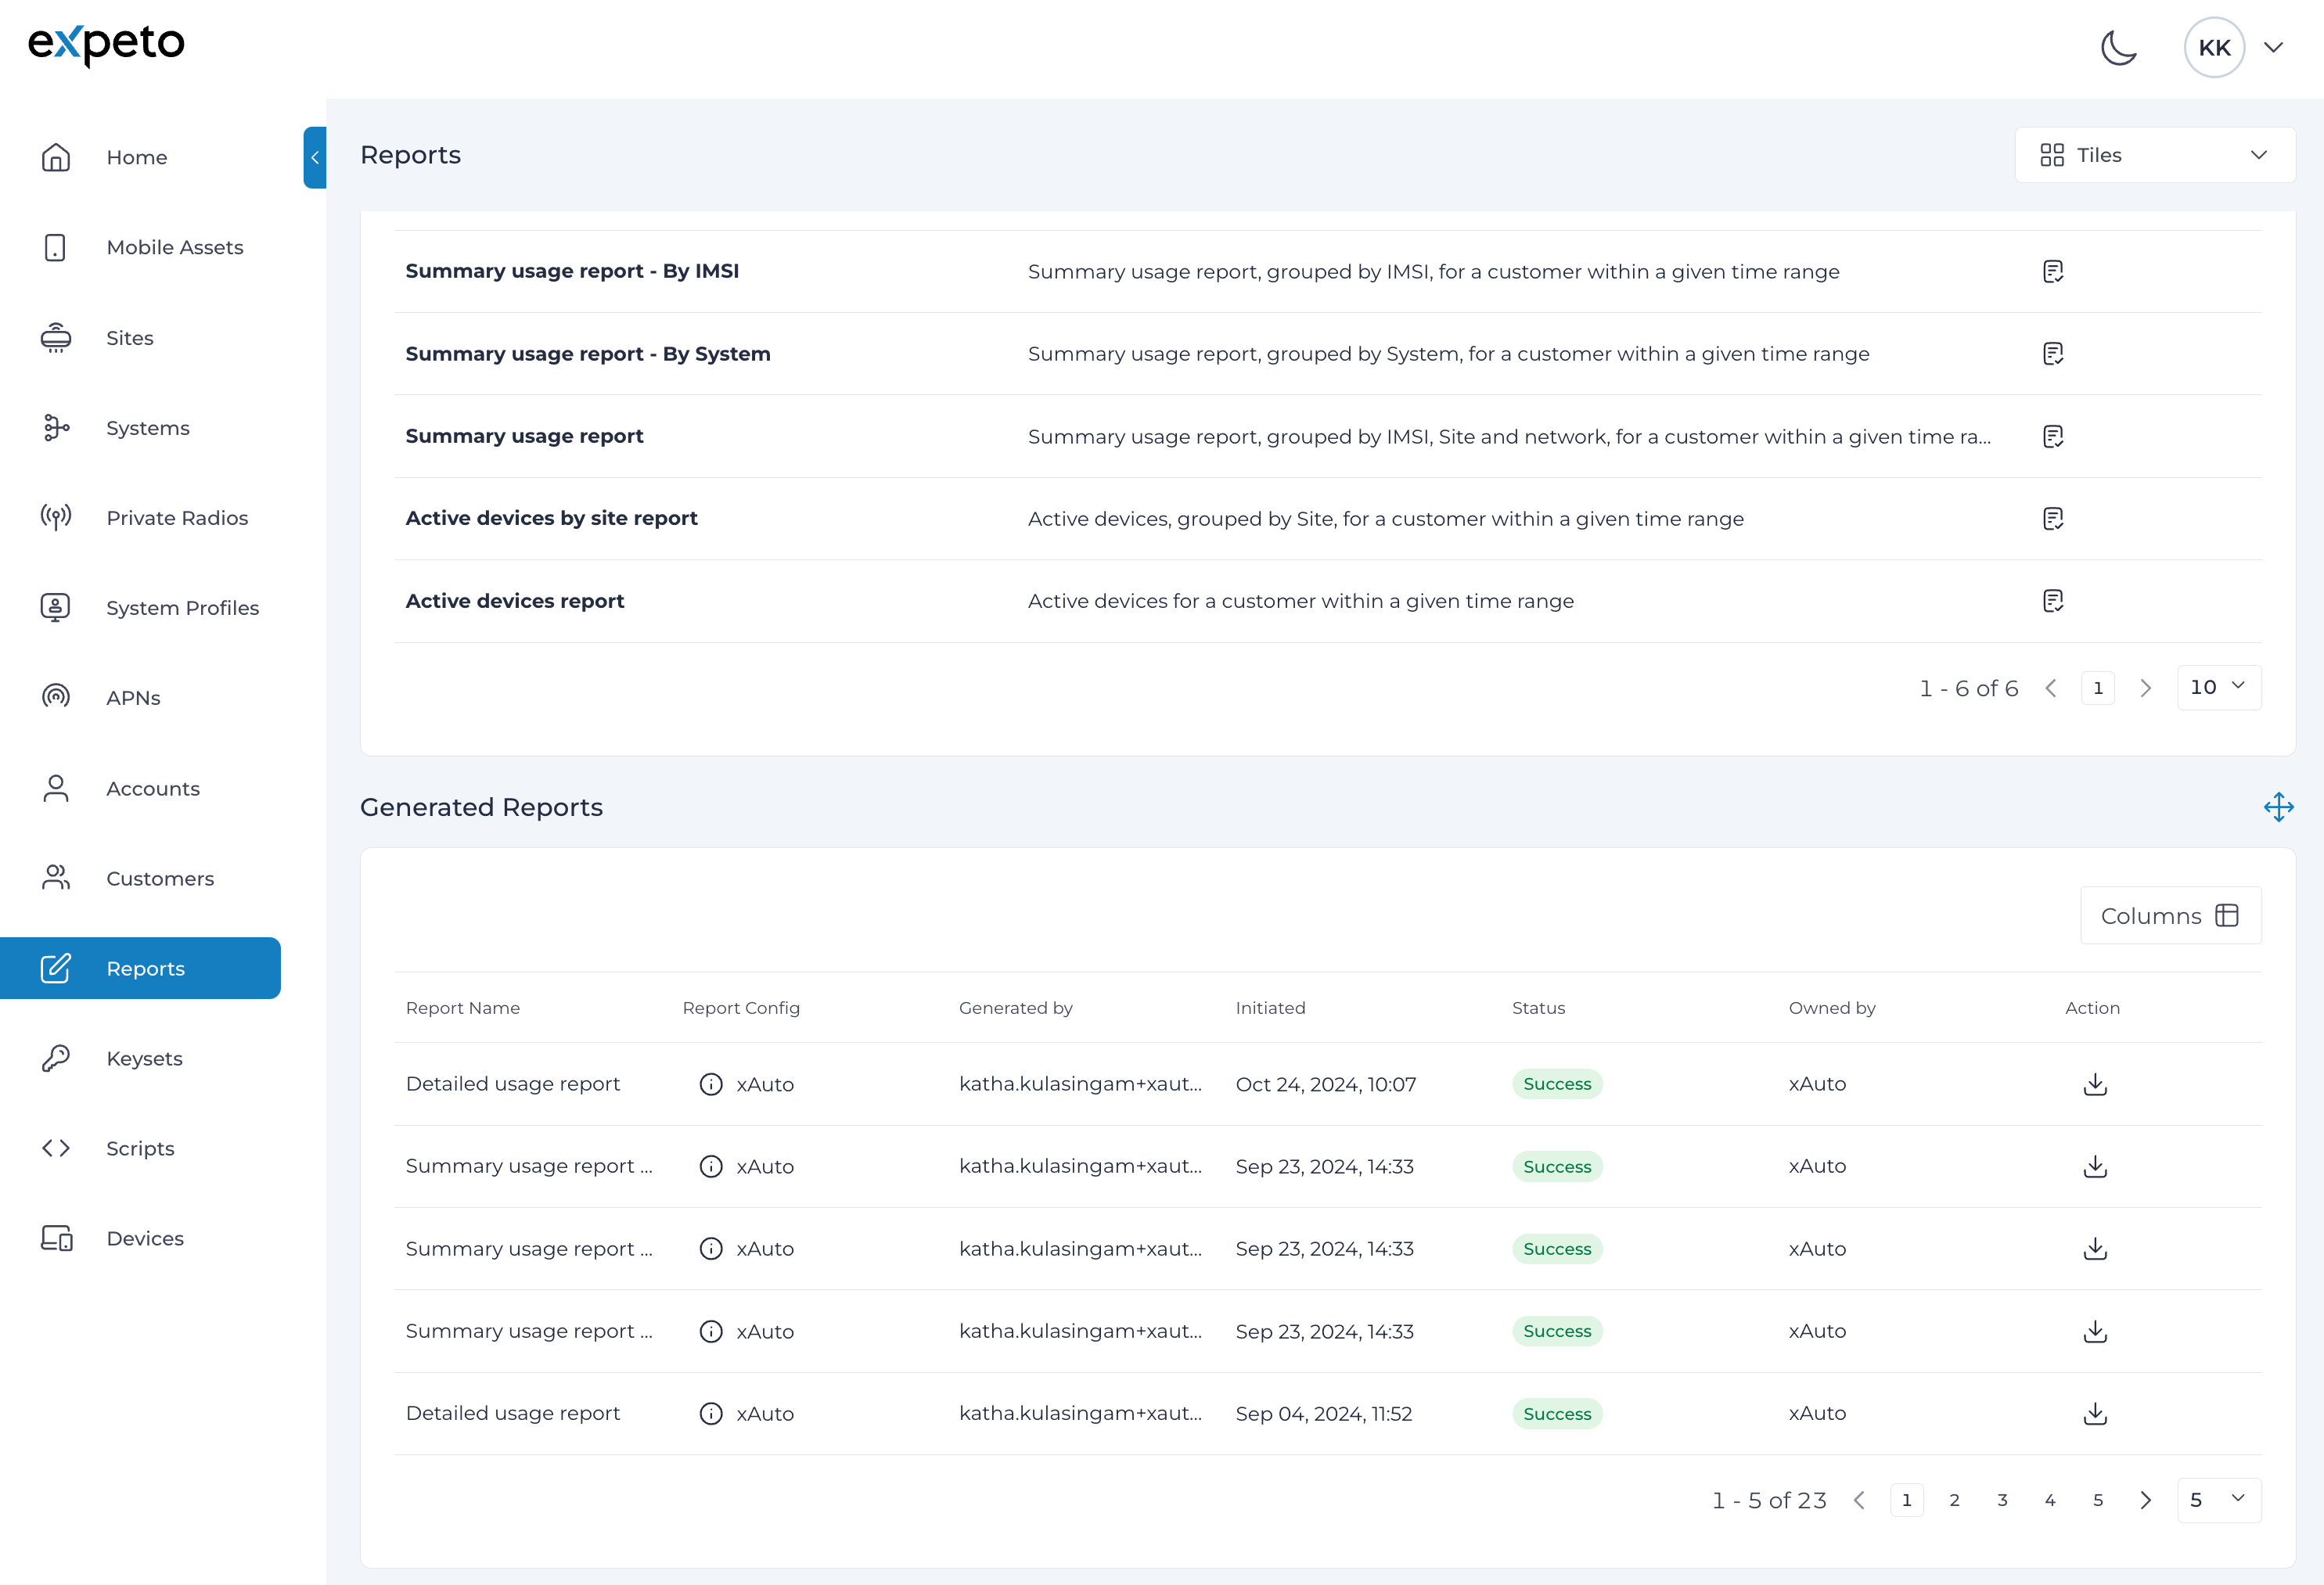The width and height of the screenshot is (2324, 1585).
Task: Go to next page of generated reports
Action: pyautogui.click(x=2145, y=1500)
